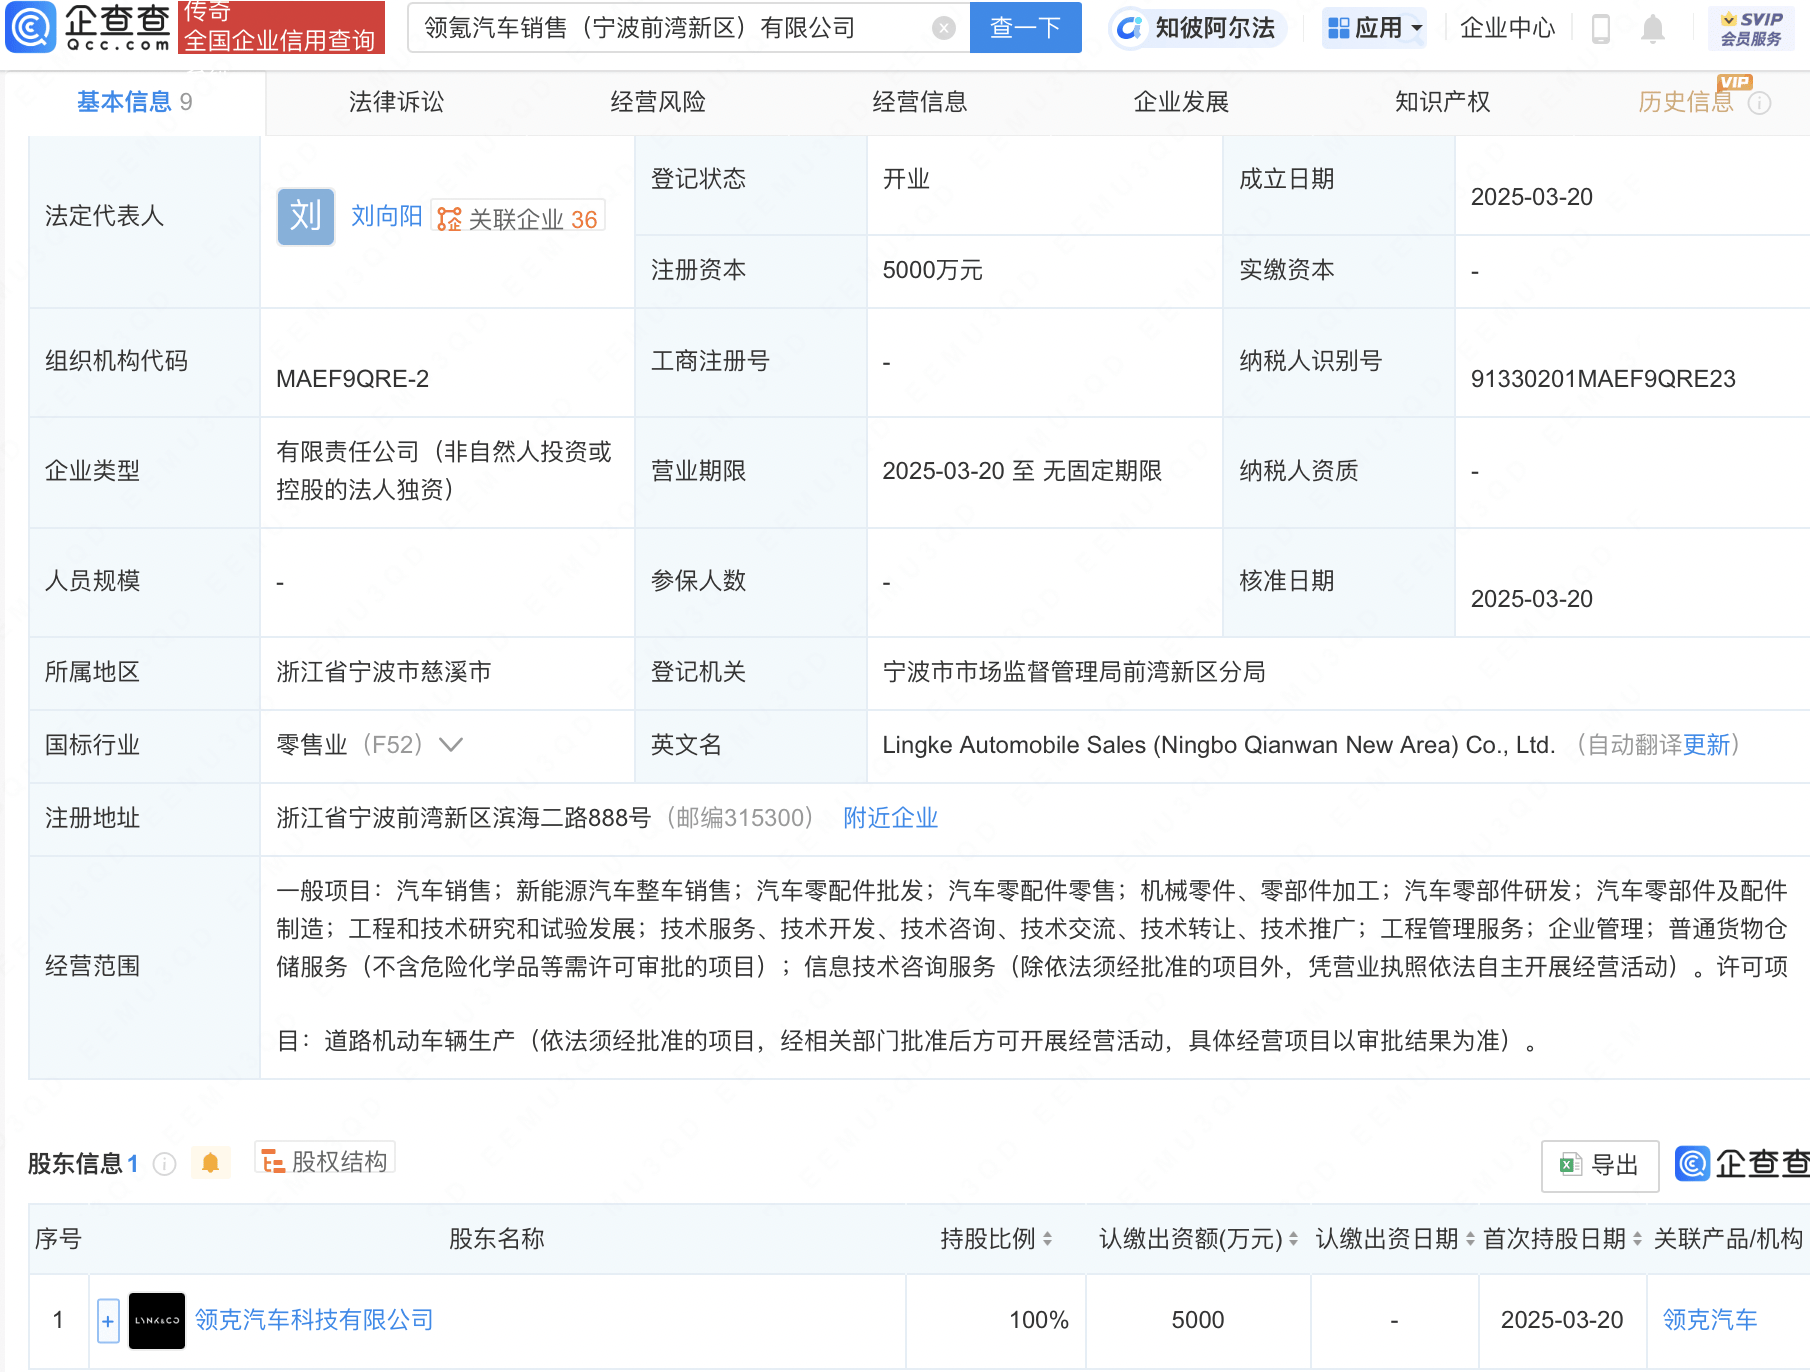This screenshot has height=1372, width=1810.
Task: Open SVIP 会员服务
Action: (x=1751, y=28)
